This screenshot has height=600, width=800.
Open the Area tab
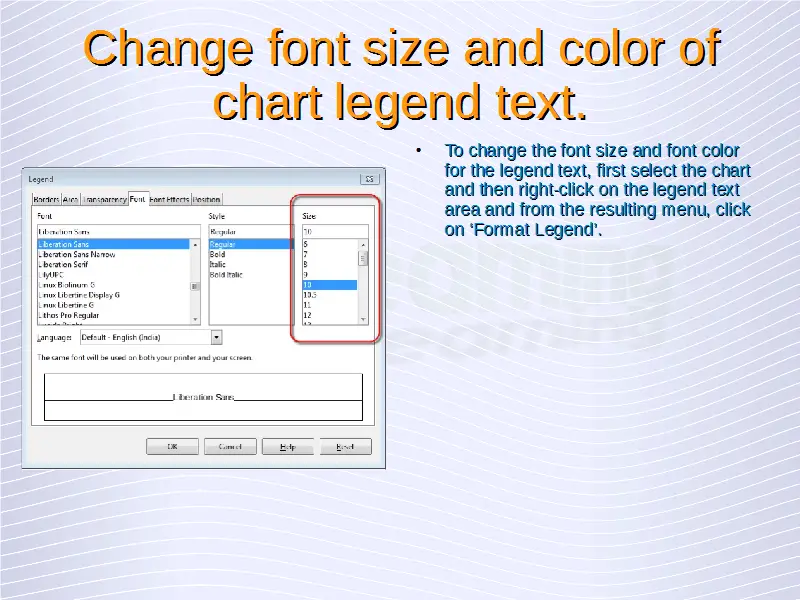(x=71, y=199)
